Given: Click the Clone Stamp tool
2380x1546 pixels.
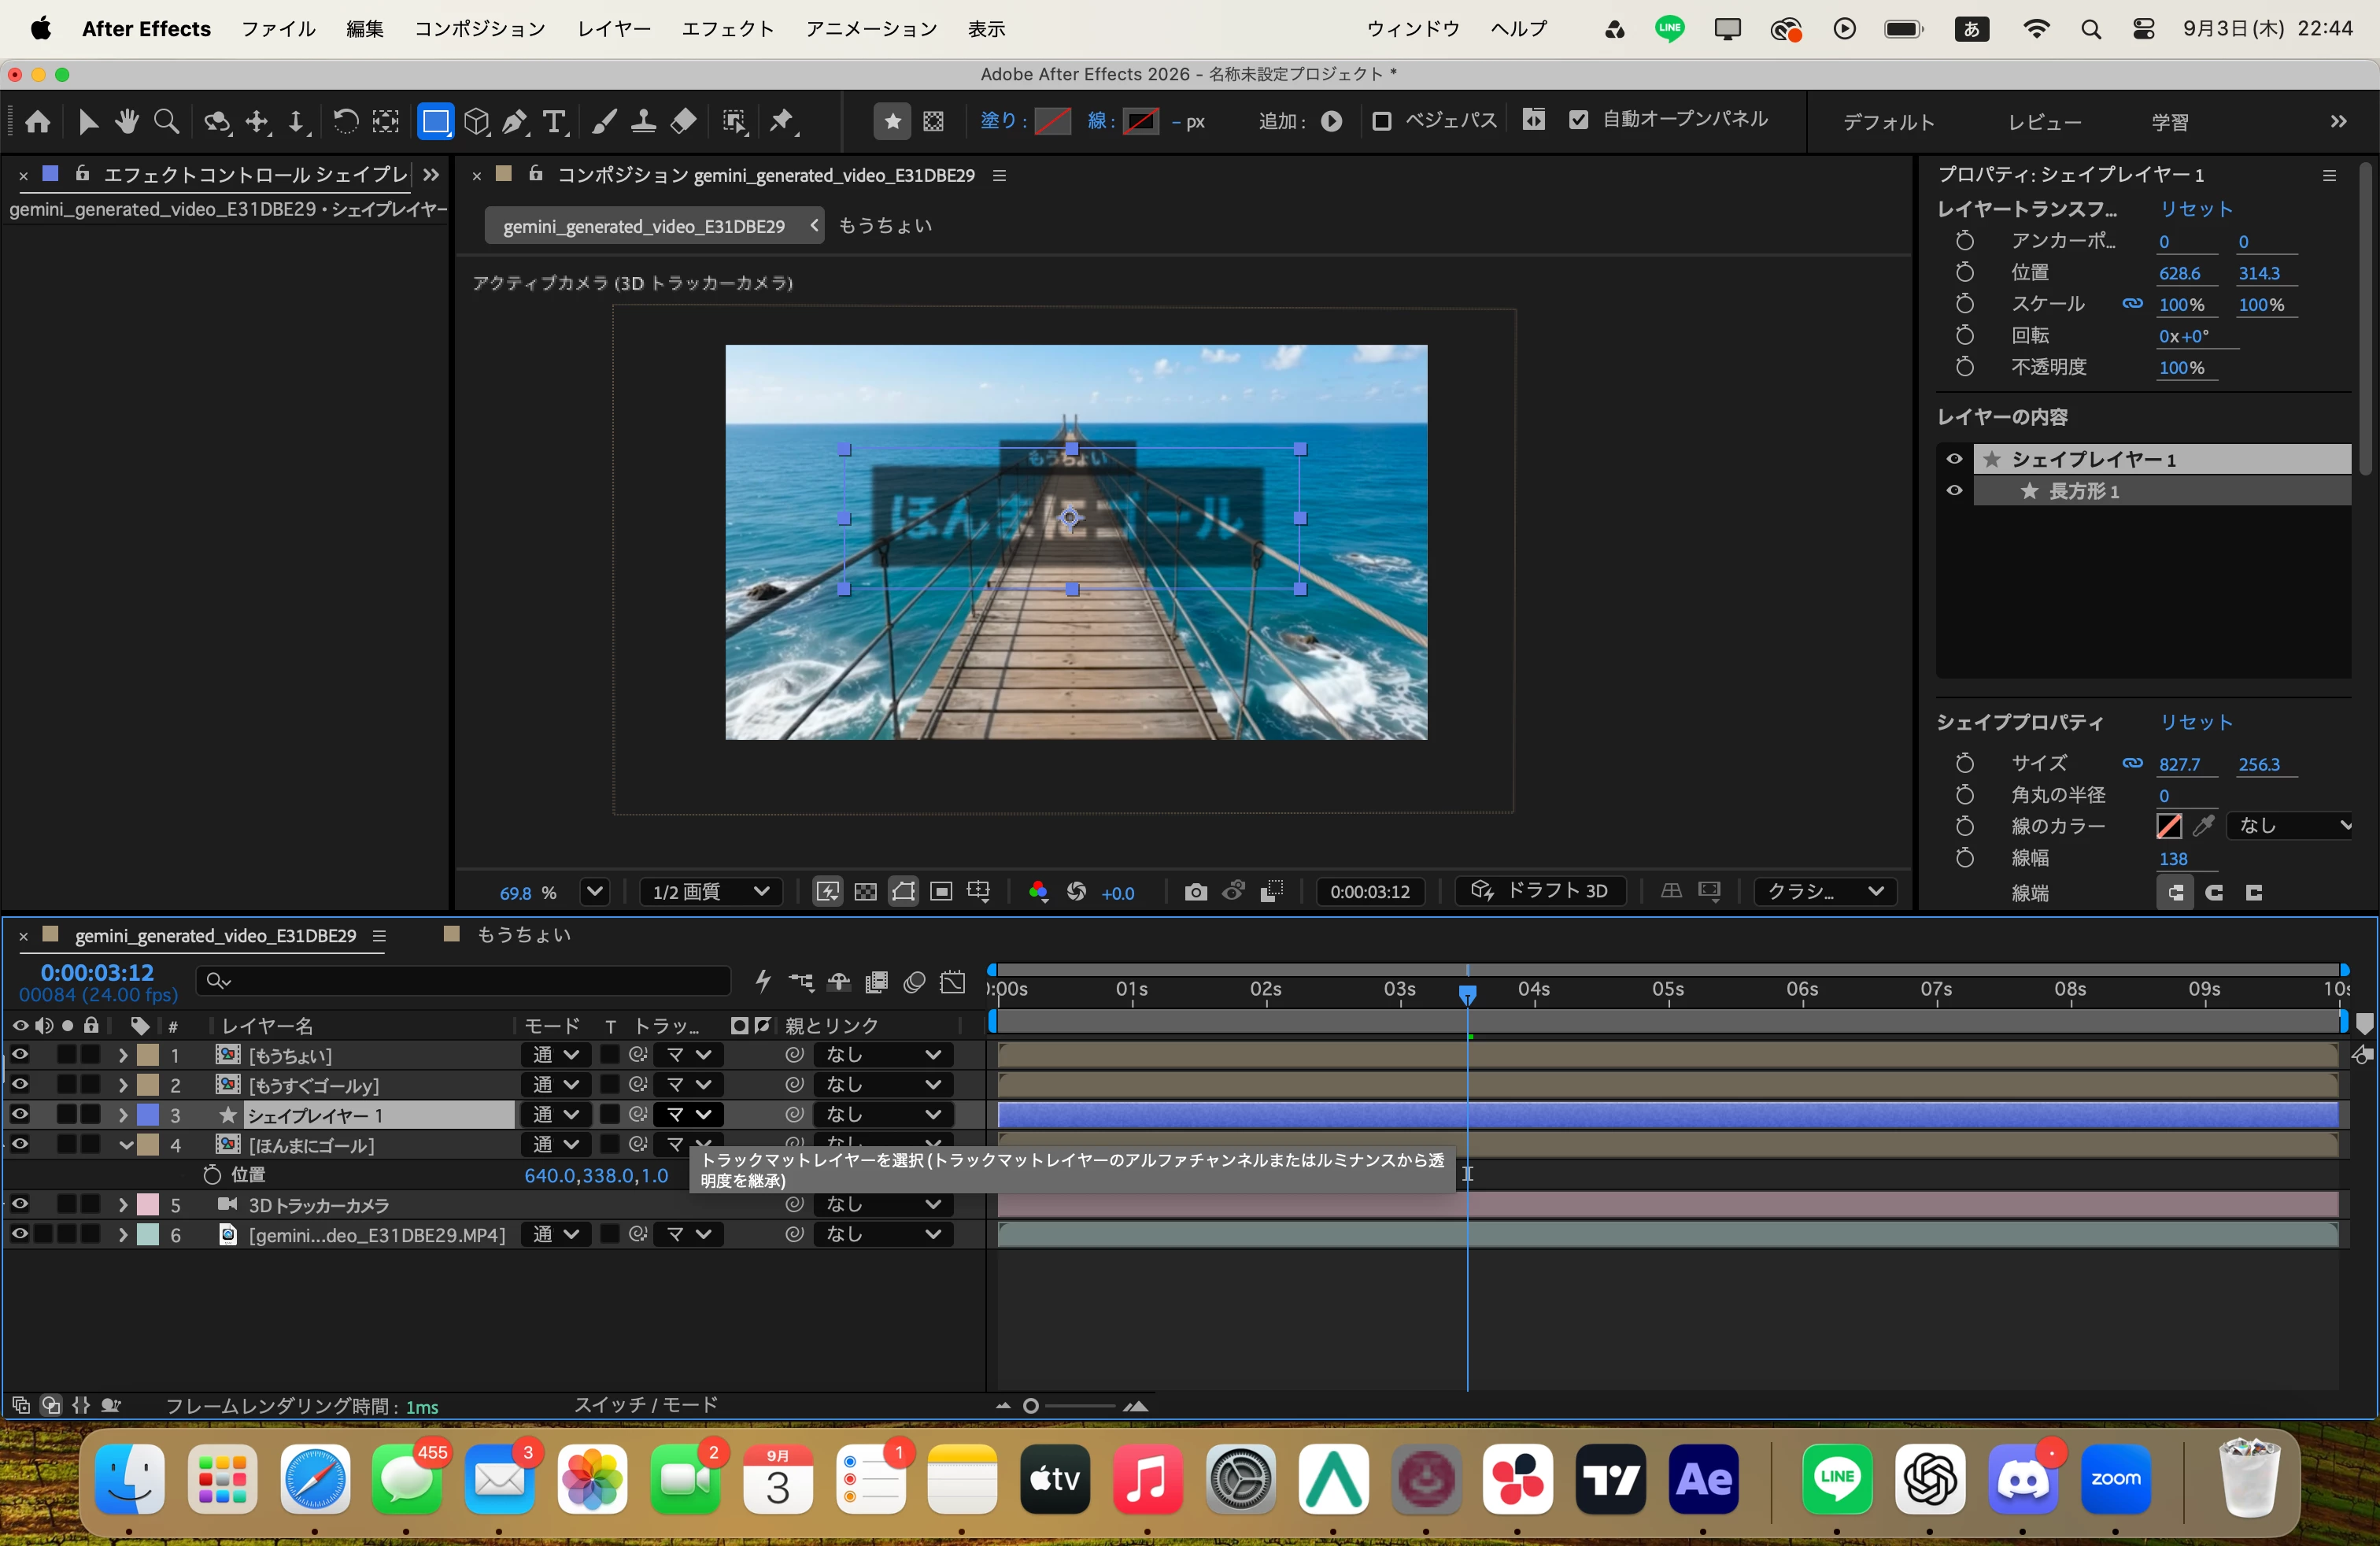Looking at the screenshot, I should (643, 122).
